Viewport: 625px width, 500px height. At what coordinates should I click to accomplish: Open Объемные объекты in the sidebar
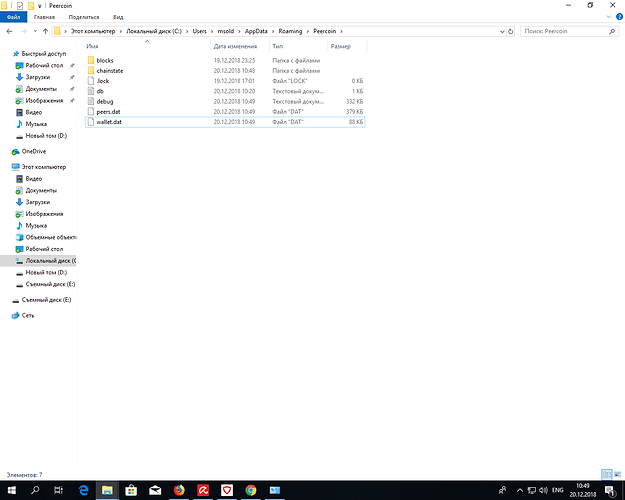pos(51,237)
